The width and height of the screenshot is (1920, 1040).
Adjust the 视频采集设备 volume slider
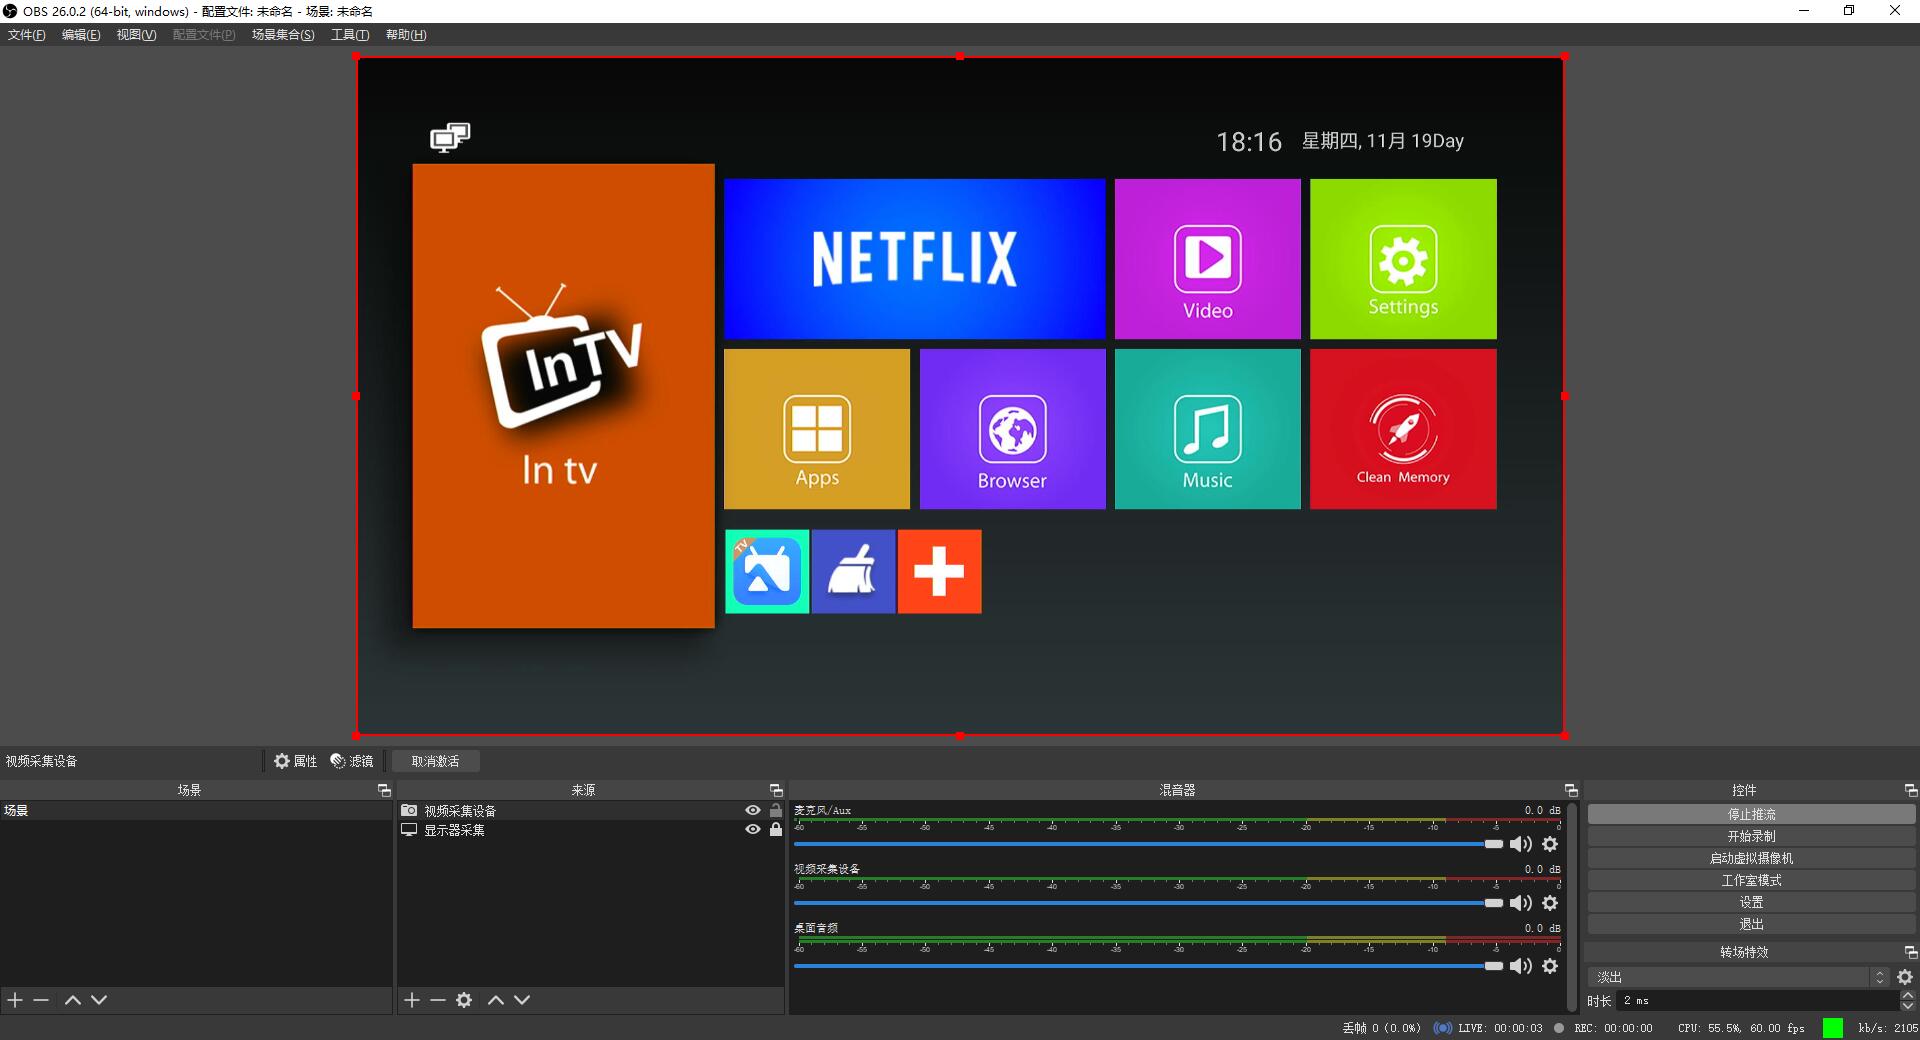click(x=1148, y=903)
